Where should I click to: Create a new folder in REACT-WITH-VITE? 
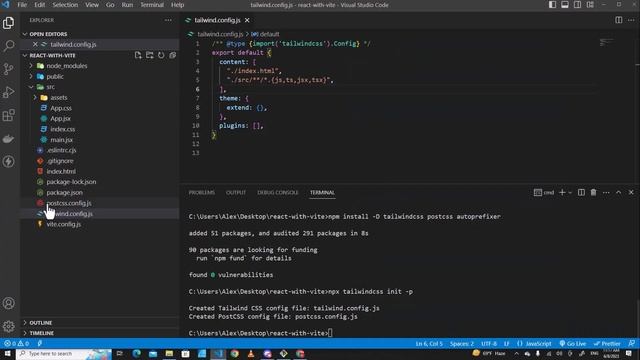point(150,55)
